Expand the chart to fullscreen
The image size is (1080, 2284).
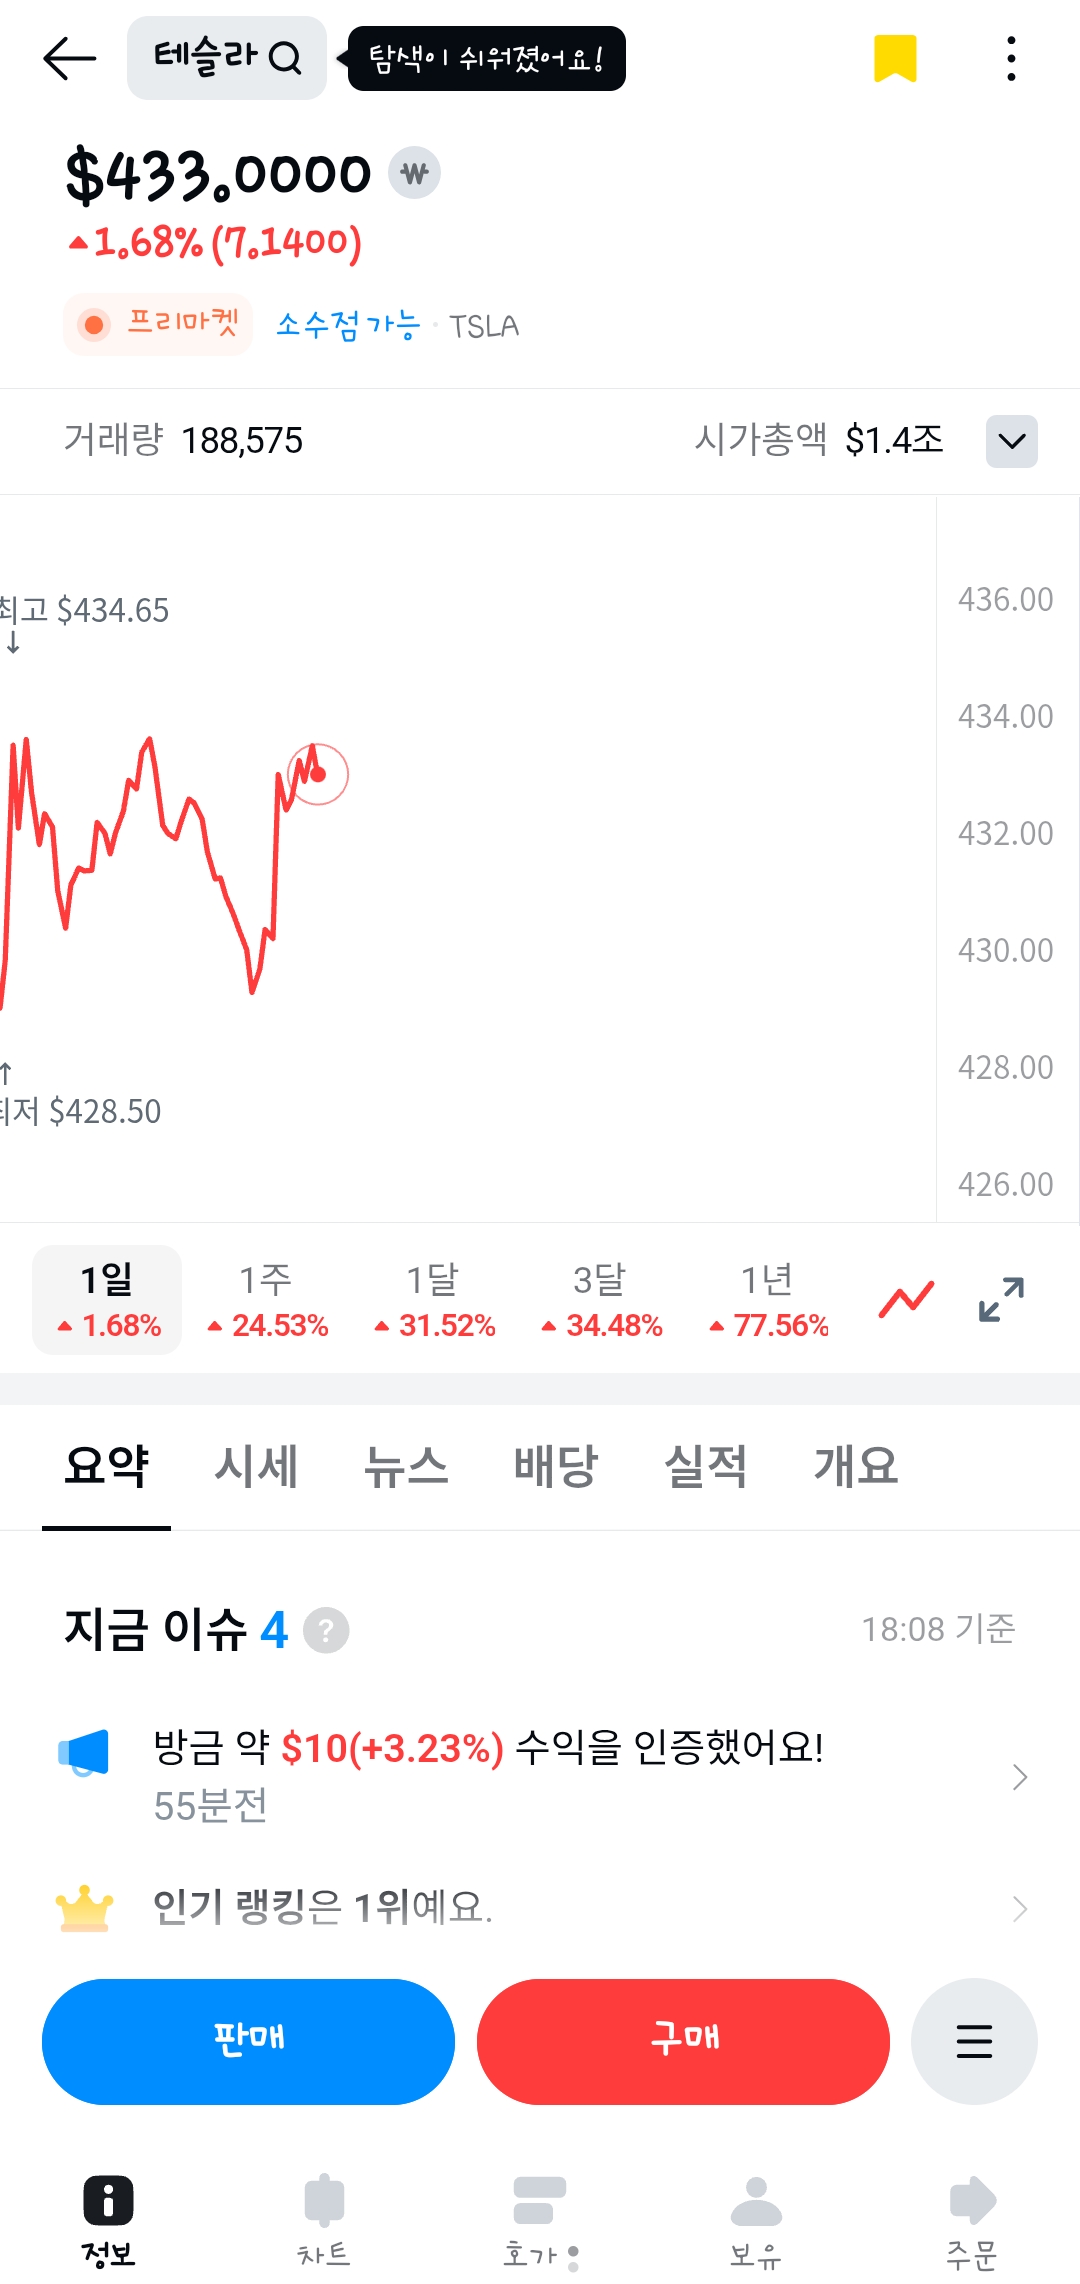(x=1001, y=1299)
